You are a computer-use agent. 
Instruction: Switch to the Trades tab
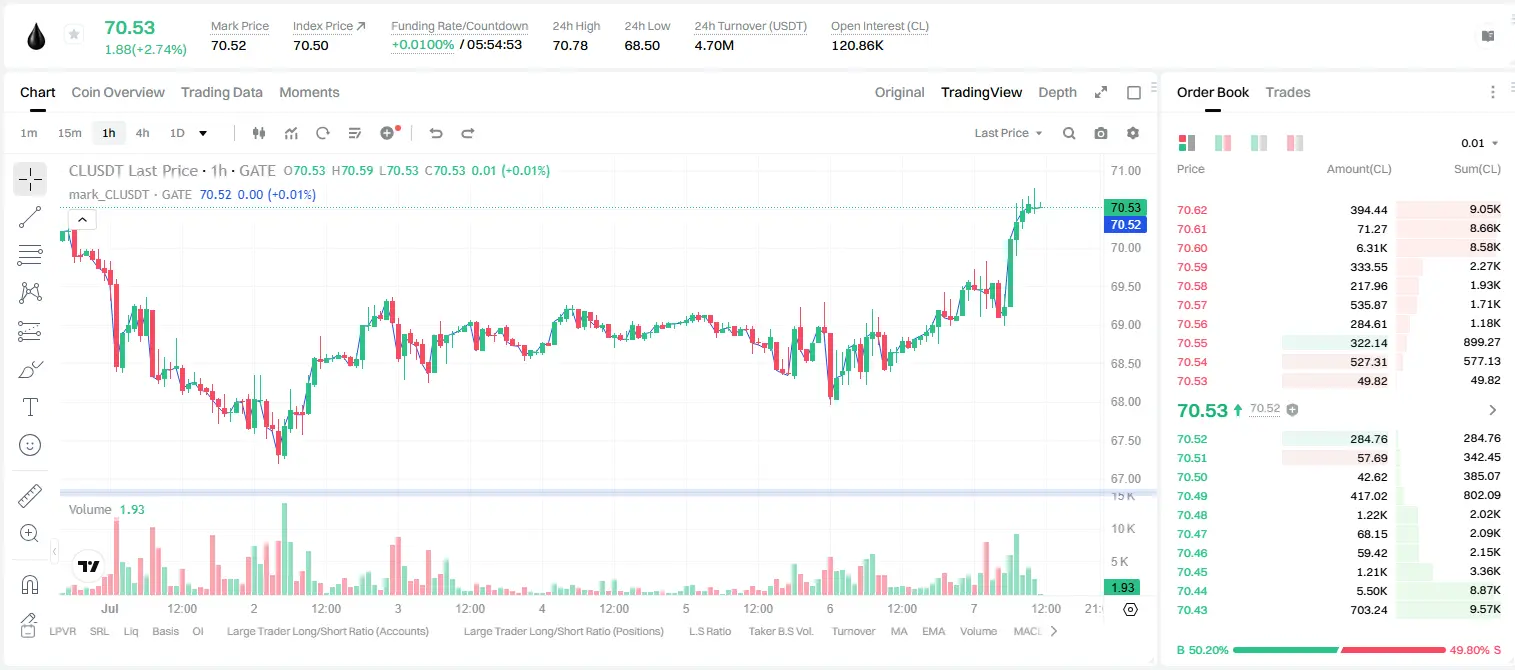1288,92
